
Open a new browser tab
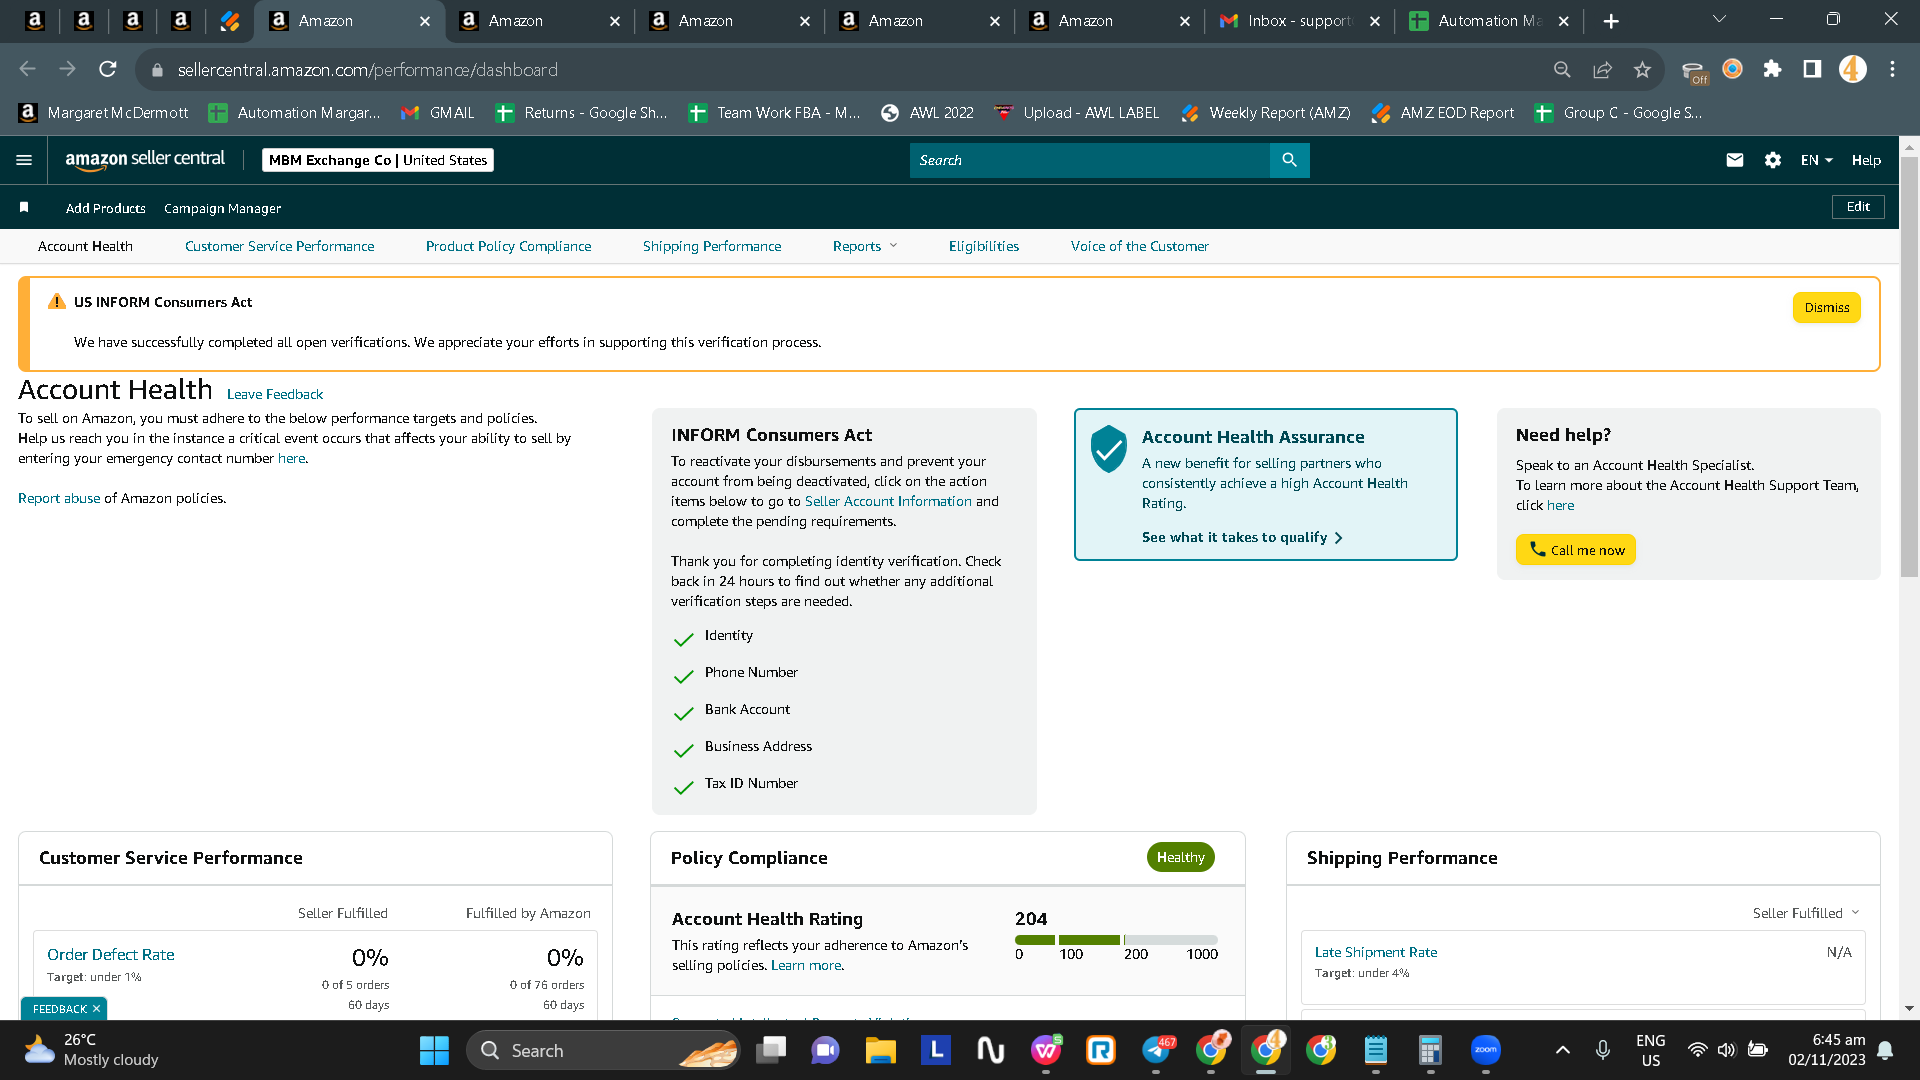pos(1611,21)
